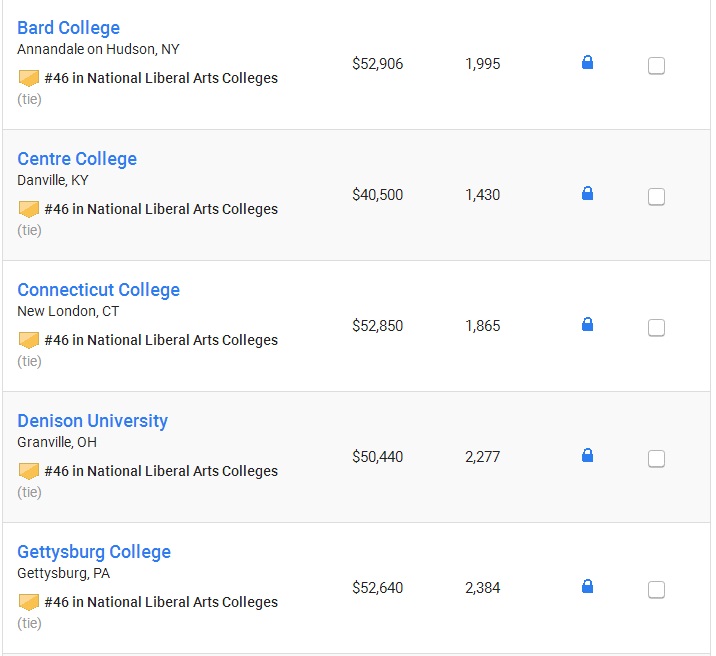Image resolution: width=716 pixels, height=656 pixels.
Task: Click the gold ranking badge under Bard College
Action: tap(28, 78)
